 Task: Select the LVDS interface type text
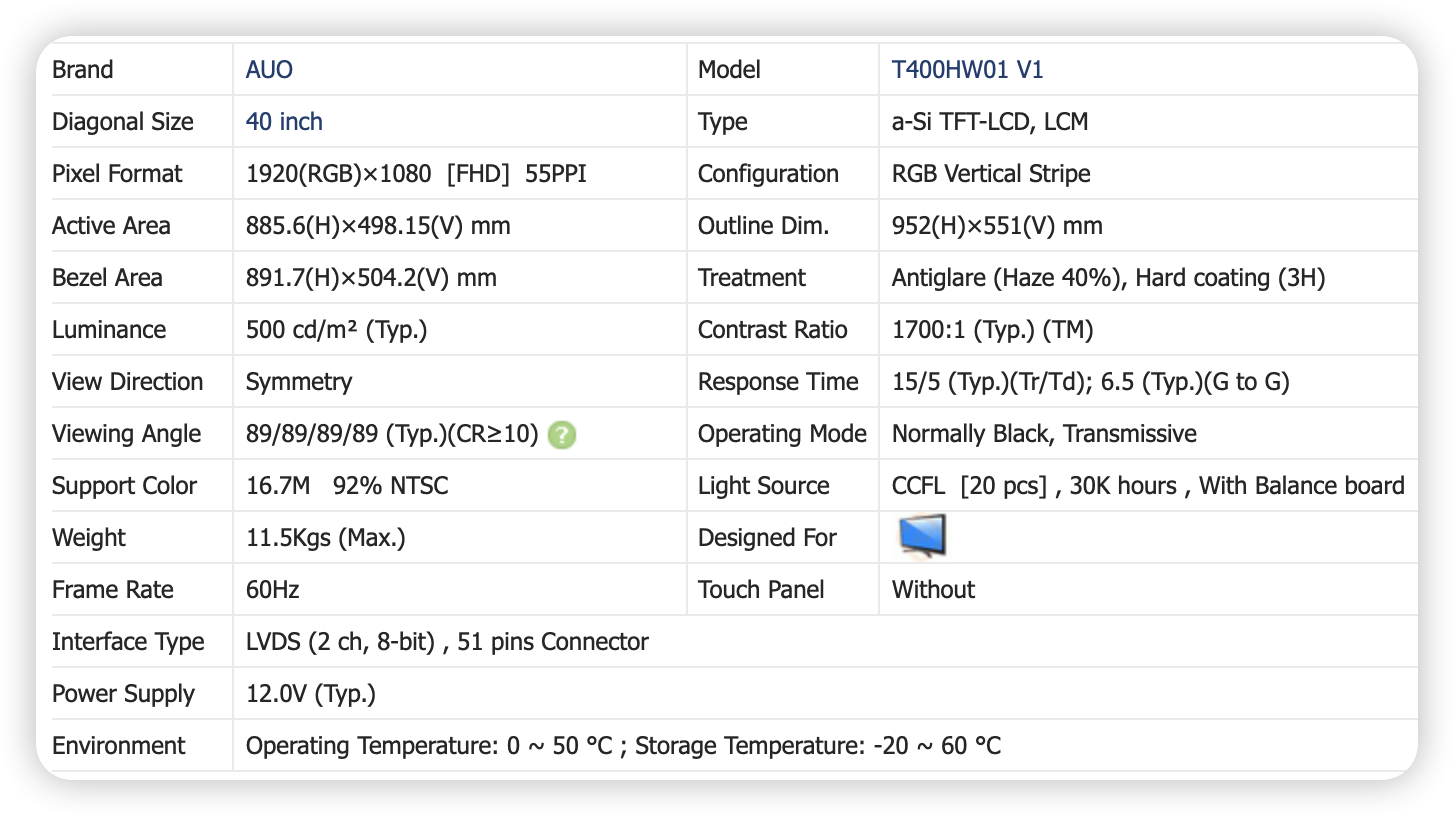[x=447, y=642]
